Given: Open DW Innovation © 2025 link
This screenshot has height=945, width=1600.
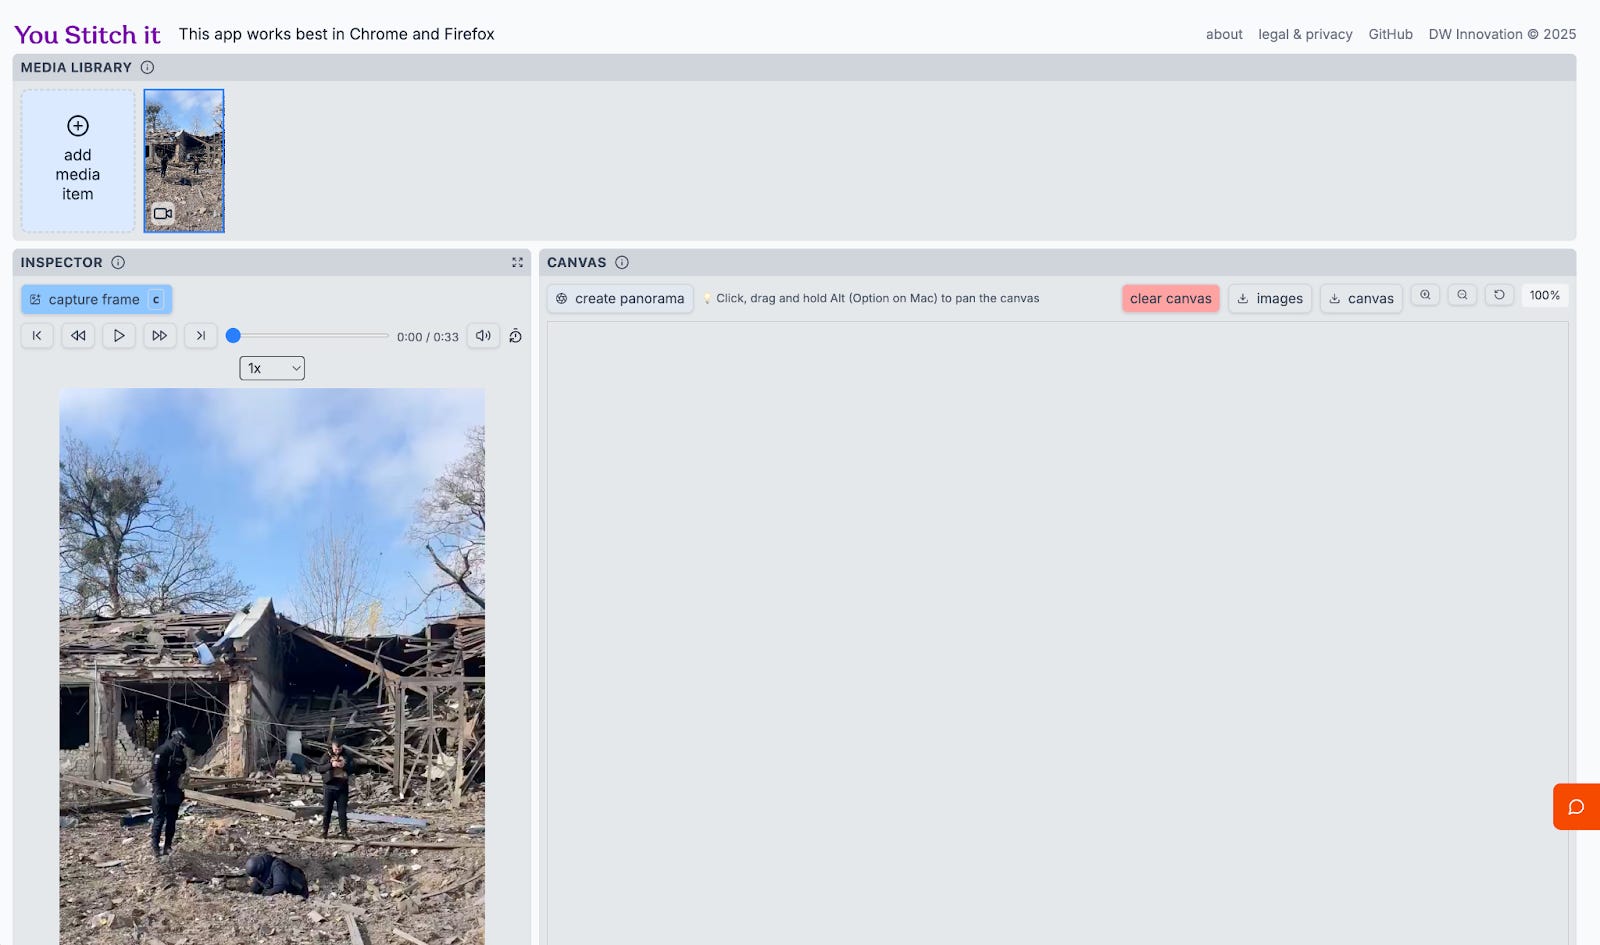Looking at the screenshot, I should pos(1502,34).
